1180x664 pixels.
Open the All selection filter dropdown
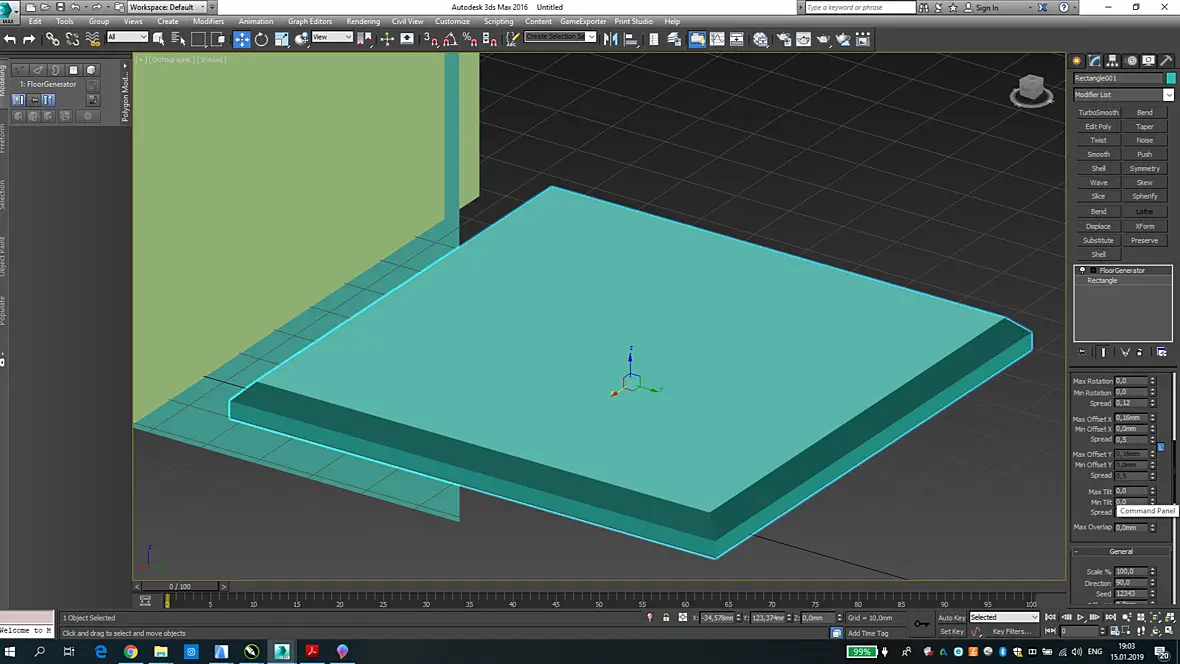[x=127, y=37]
